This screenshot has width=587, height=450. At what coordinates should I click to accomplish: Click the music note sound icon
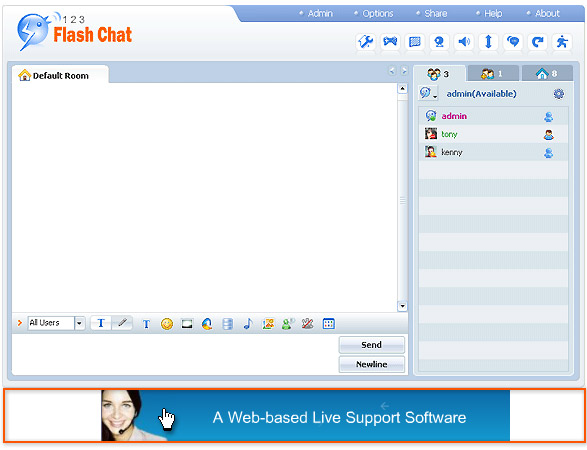click(248, 324)
